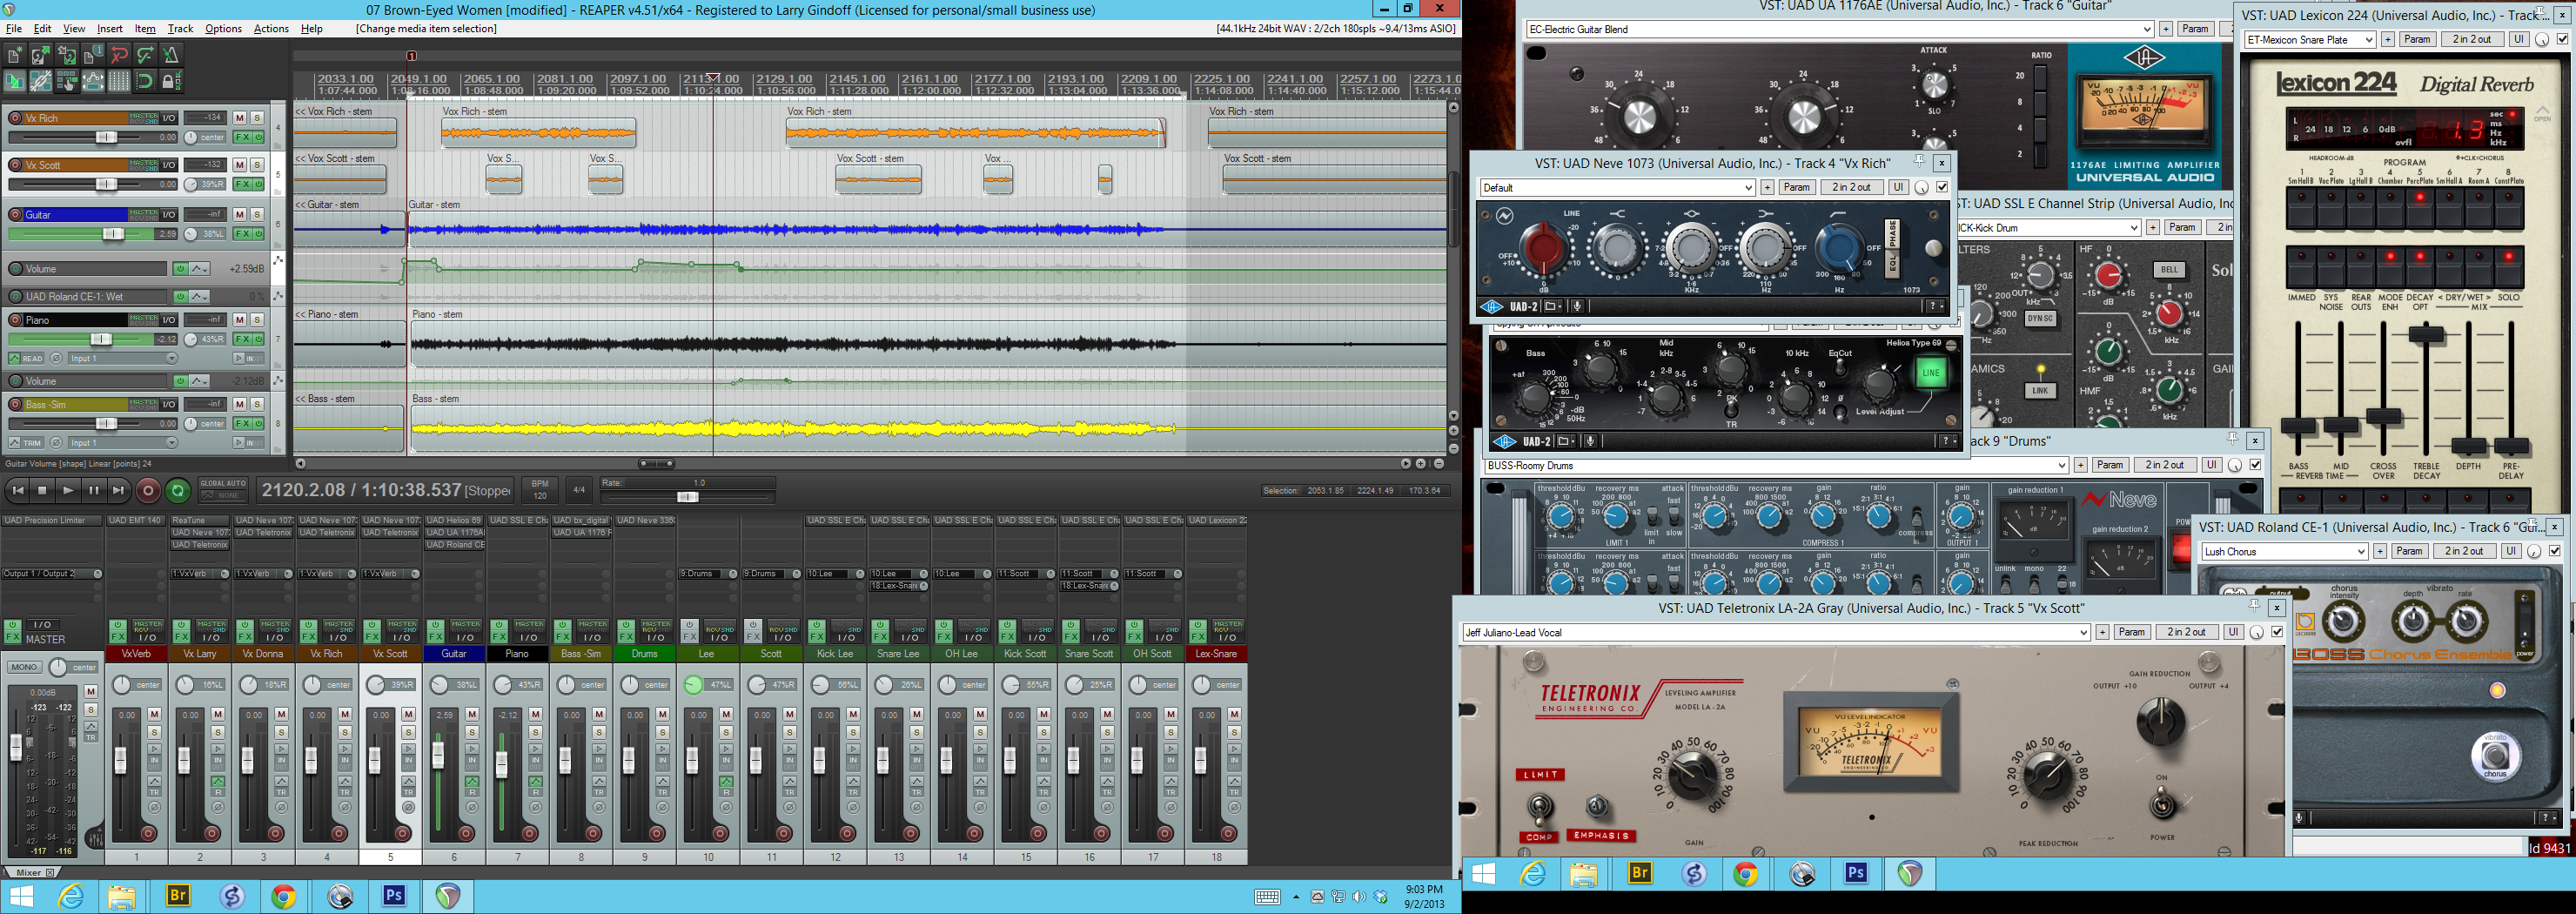The height and width of the screenshot is (914, 2576).
Task: Click the MONO button on master channel
Action: pos(24,667)
